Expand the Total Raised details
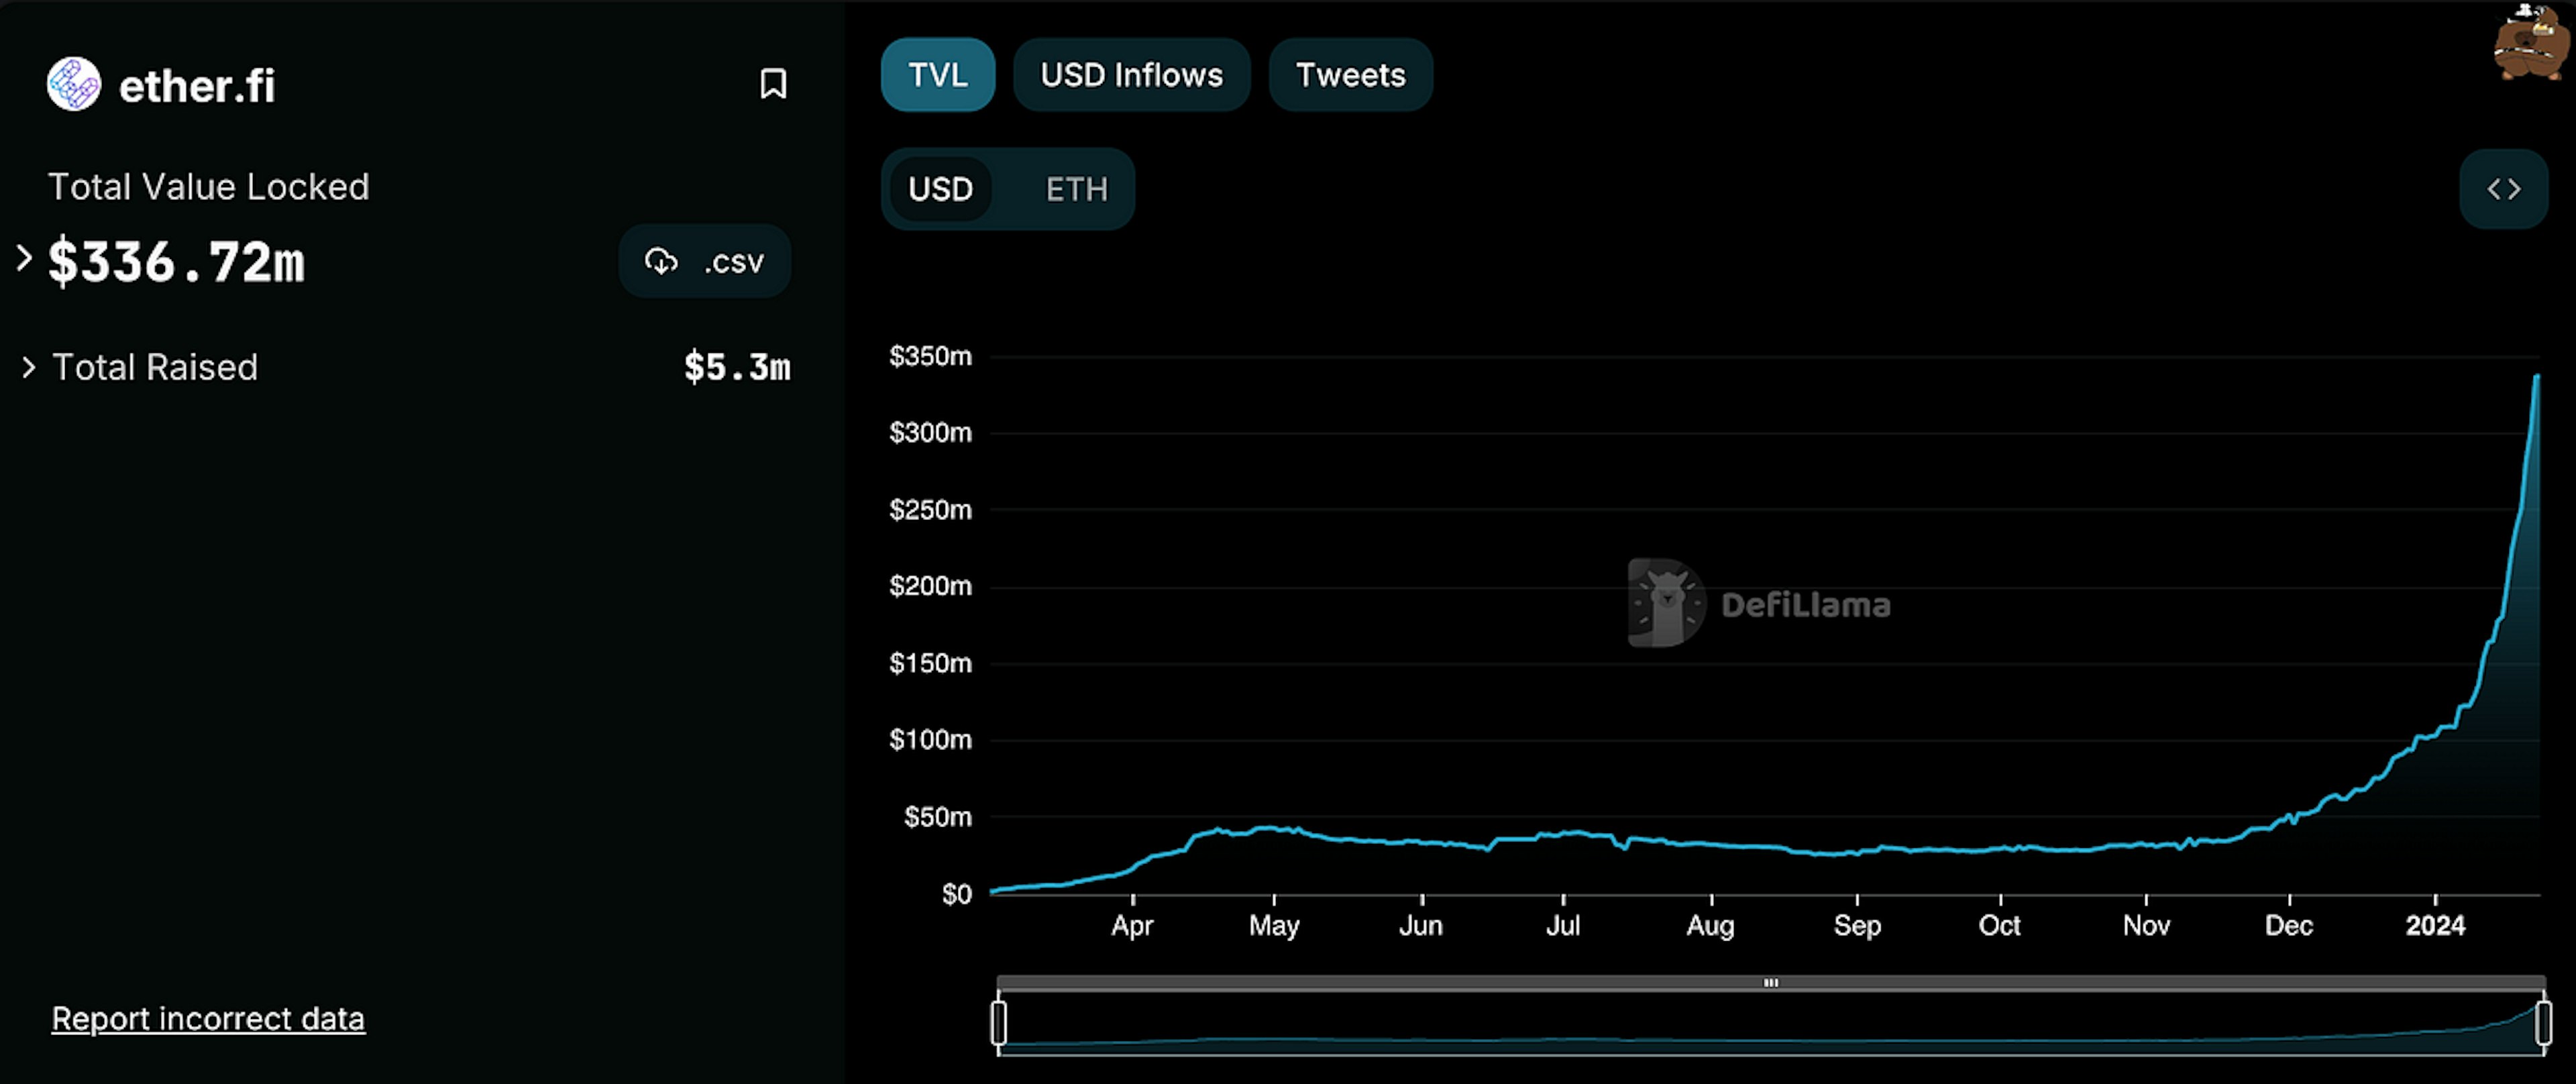Screen dimensions: 2576x1084 29,367
